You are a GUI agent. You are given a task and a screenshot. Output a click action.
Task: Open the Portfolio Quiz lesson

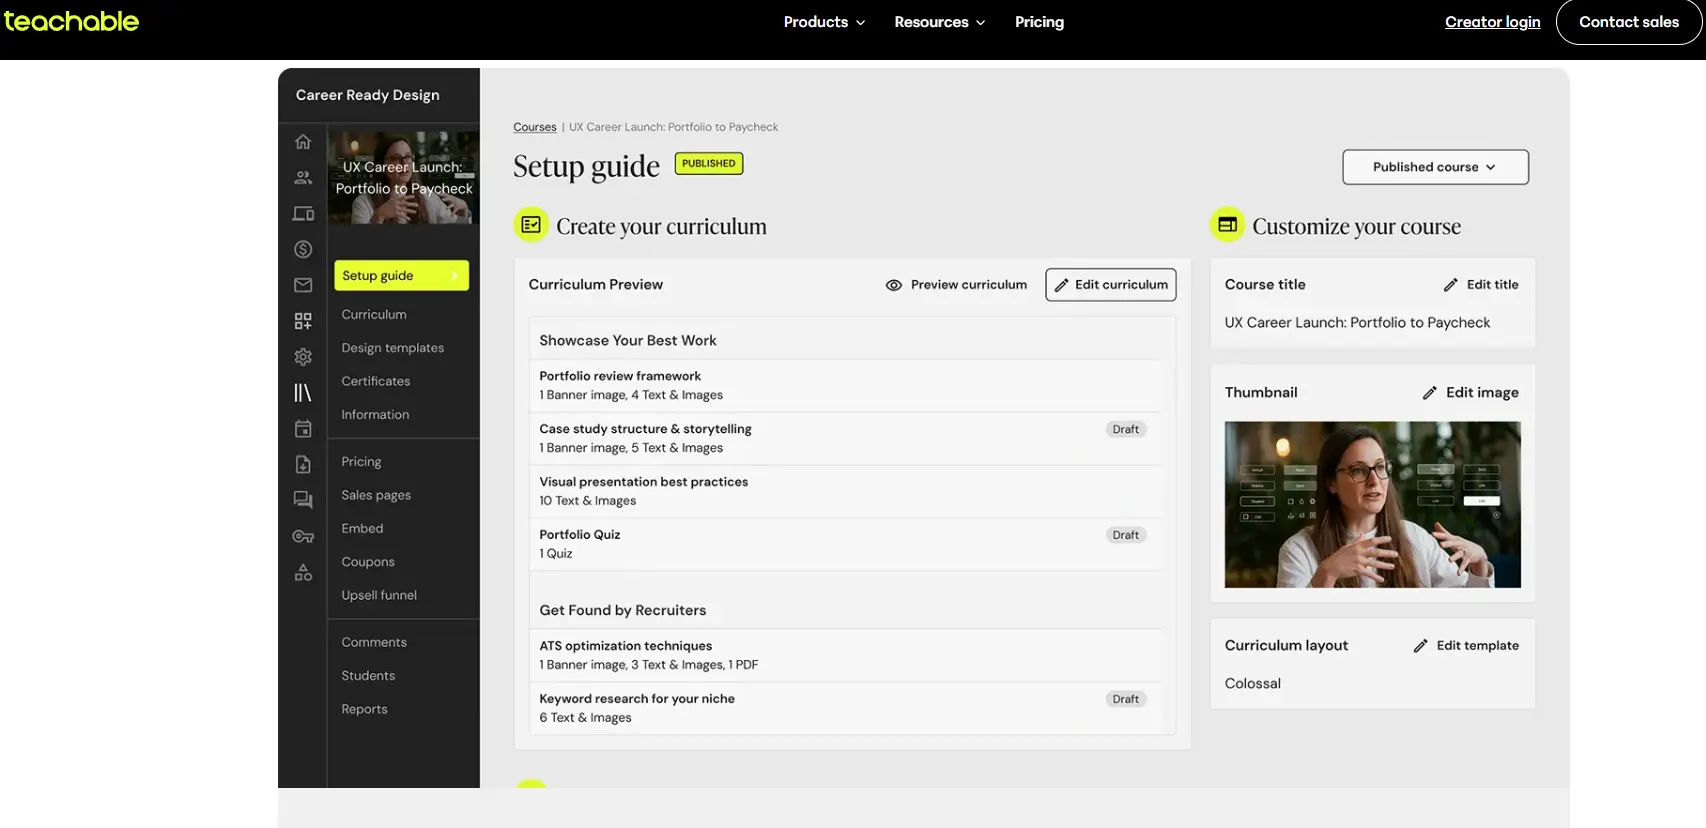(845, 544)
